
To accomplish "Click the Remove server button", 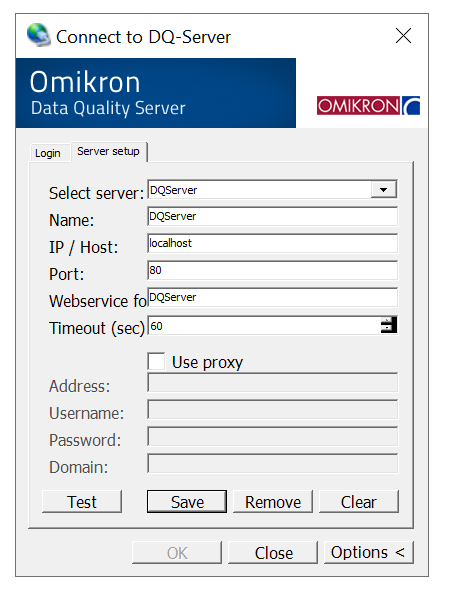I will (273, 502).
